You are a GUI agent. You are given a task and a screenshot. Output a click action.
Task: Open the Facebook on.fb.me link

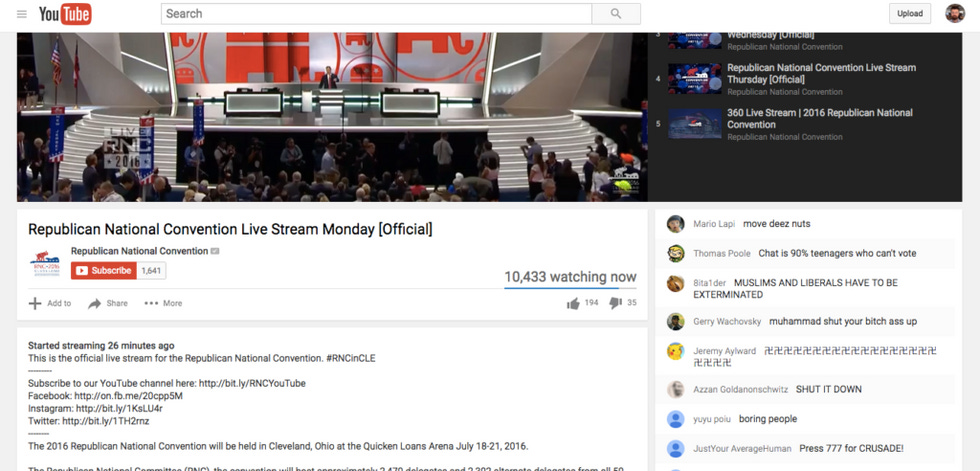point(128,396)
